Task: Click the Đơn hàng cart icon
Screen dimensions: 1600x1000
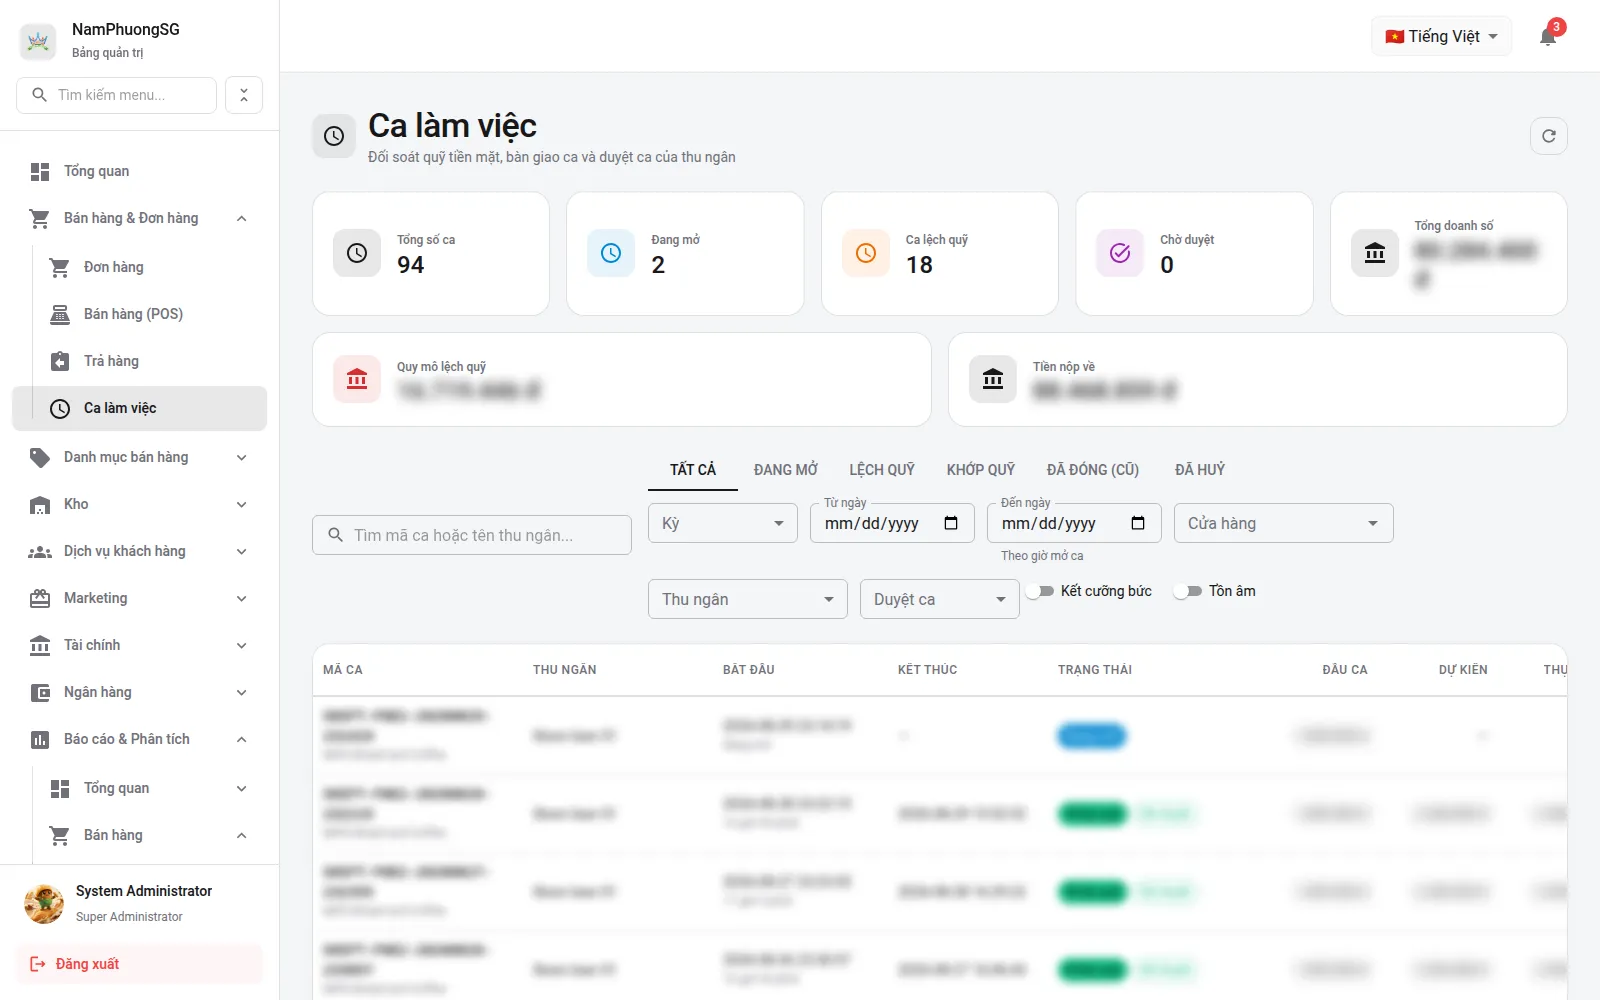Action: (x=60, y=268)
